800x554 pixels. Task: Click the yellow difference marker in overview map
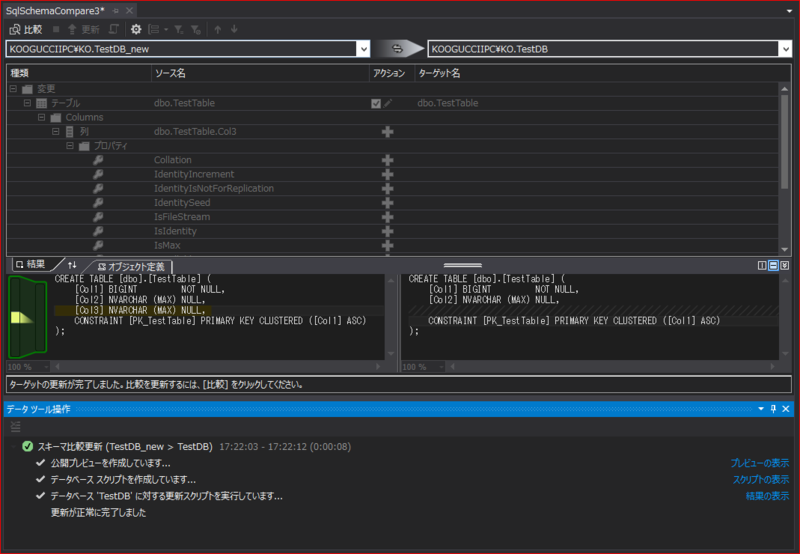pos(21,317)
